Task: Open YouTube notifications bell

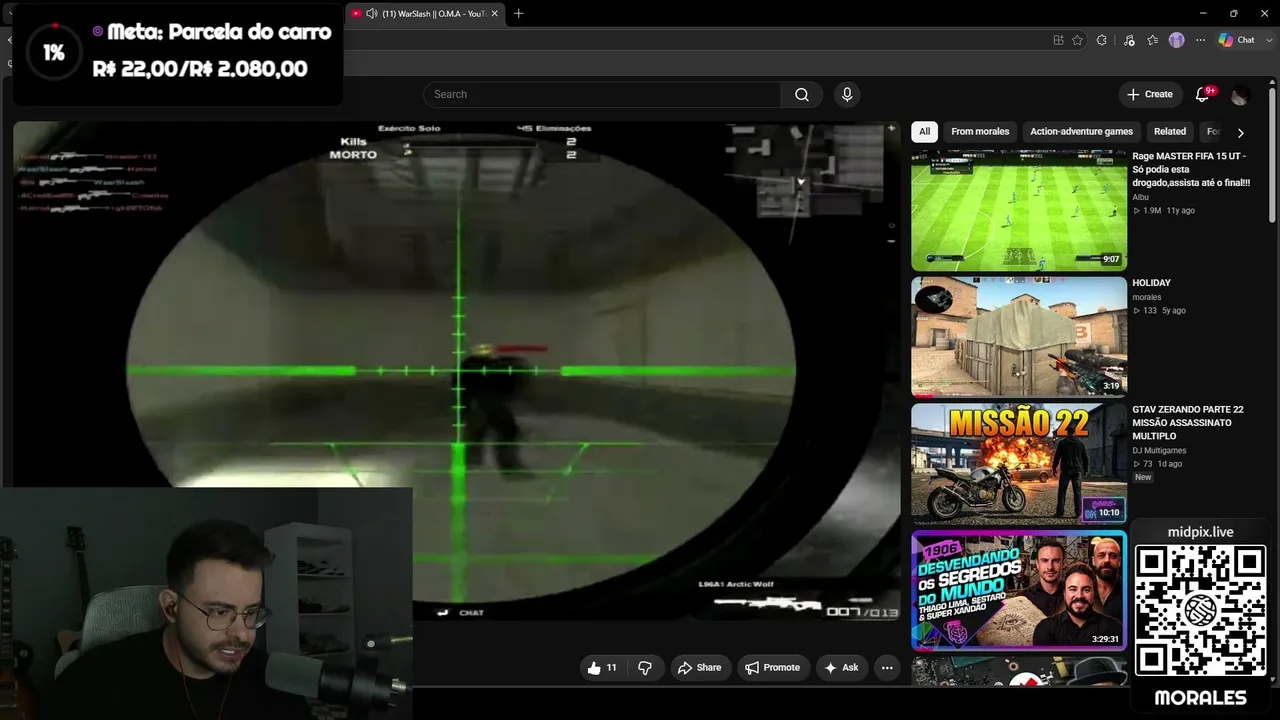Action: [x=1203, y=94]
